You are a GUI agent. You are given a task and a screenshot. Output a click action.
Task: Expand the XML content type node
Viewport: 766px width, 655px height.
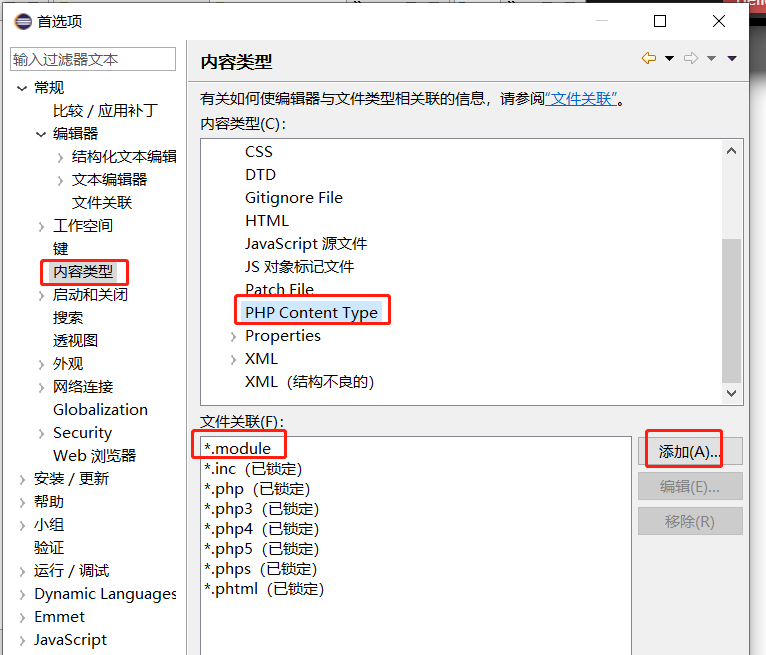coord(233,359)
